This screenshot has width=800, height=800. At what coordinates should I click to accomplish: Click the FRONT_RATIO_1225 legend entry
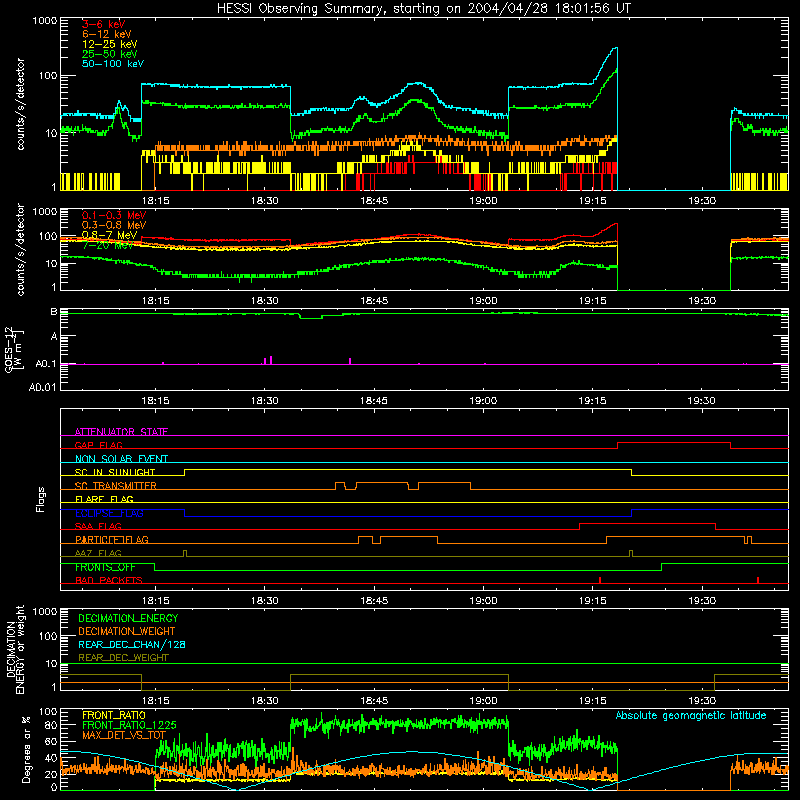coord(129,725)
